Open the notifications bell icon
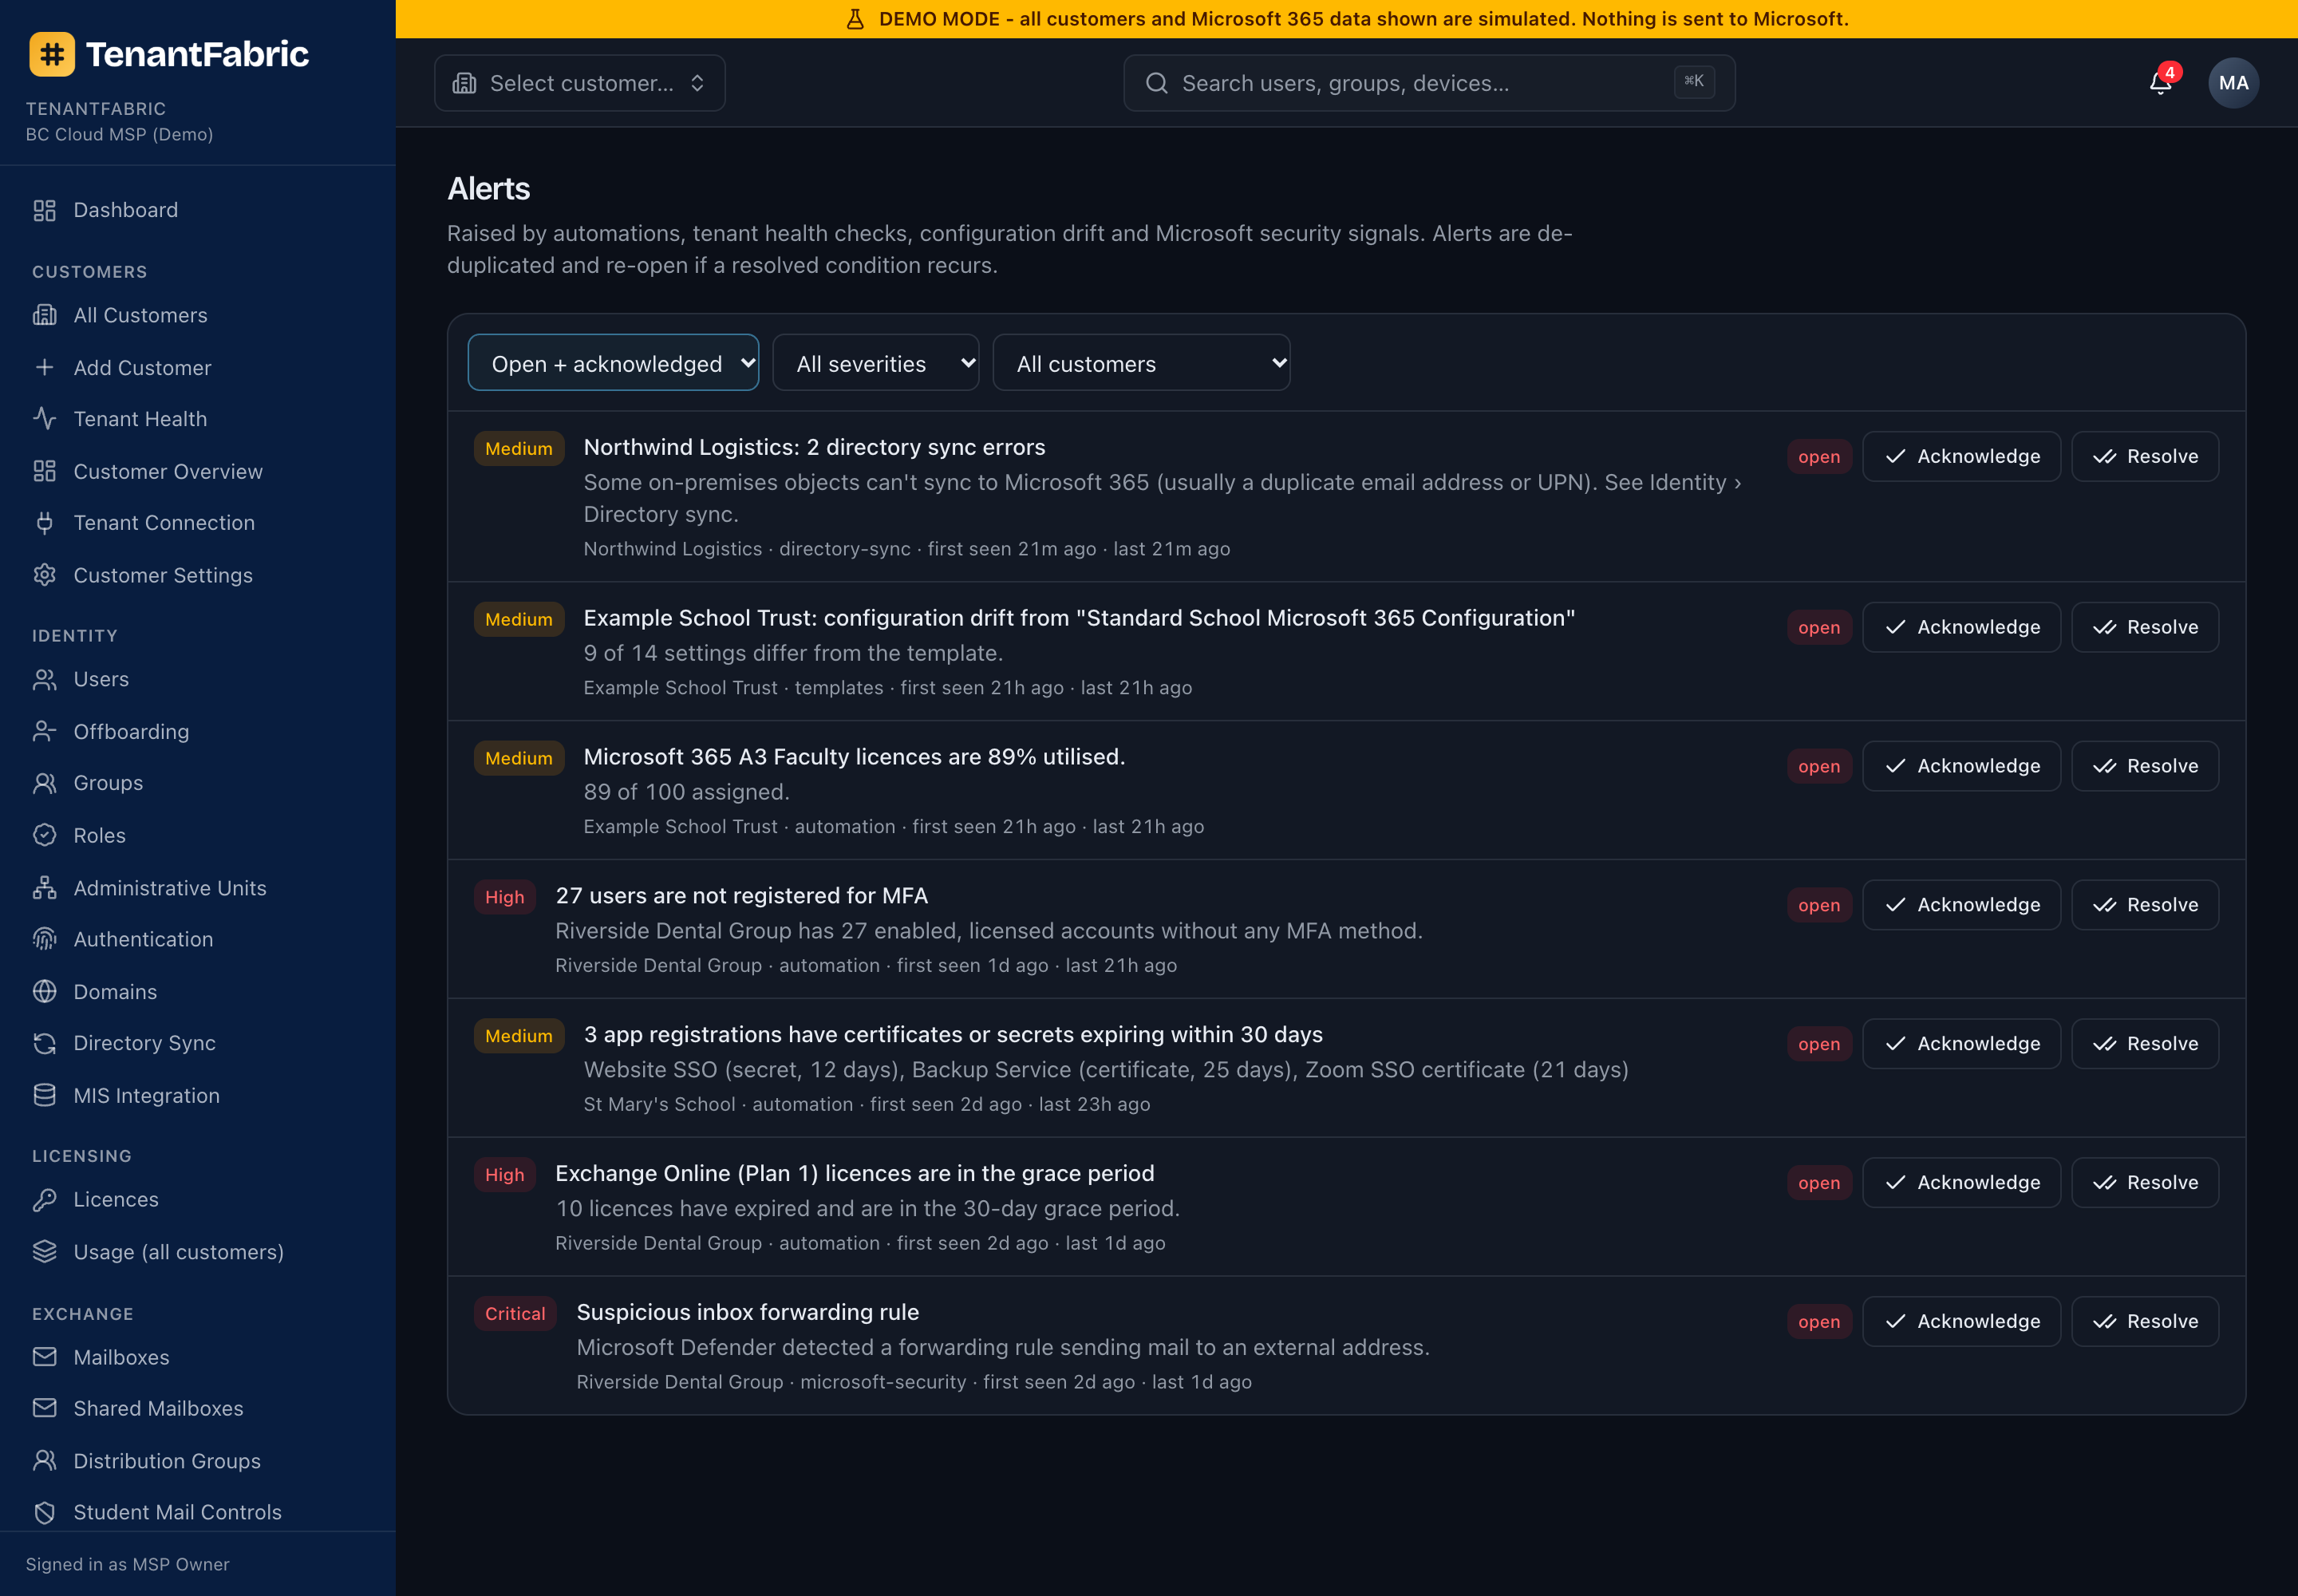Viewport: 2298px width, 1596px height. pyautogui.click(x=2160, y=83)
